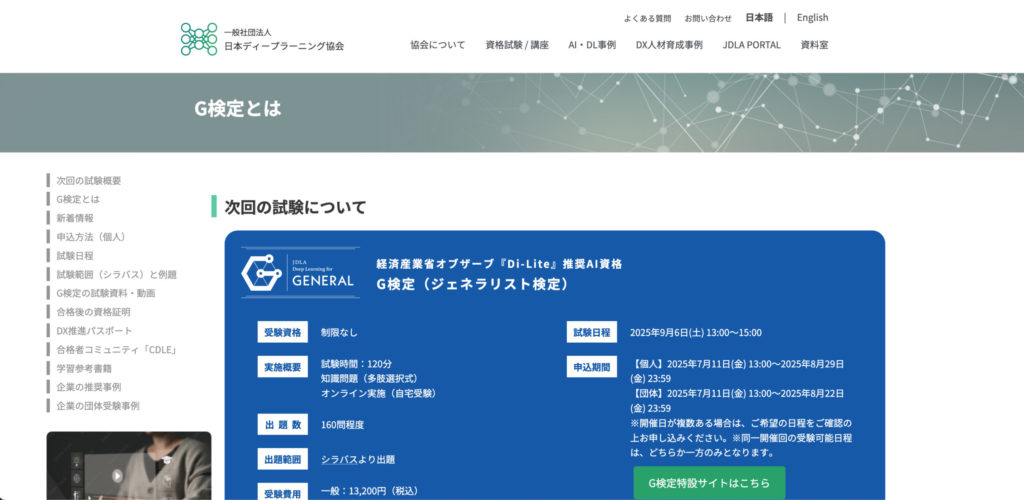Open G検定の試験資料・動画 sidebar link

[x=106, y=293]
